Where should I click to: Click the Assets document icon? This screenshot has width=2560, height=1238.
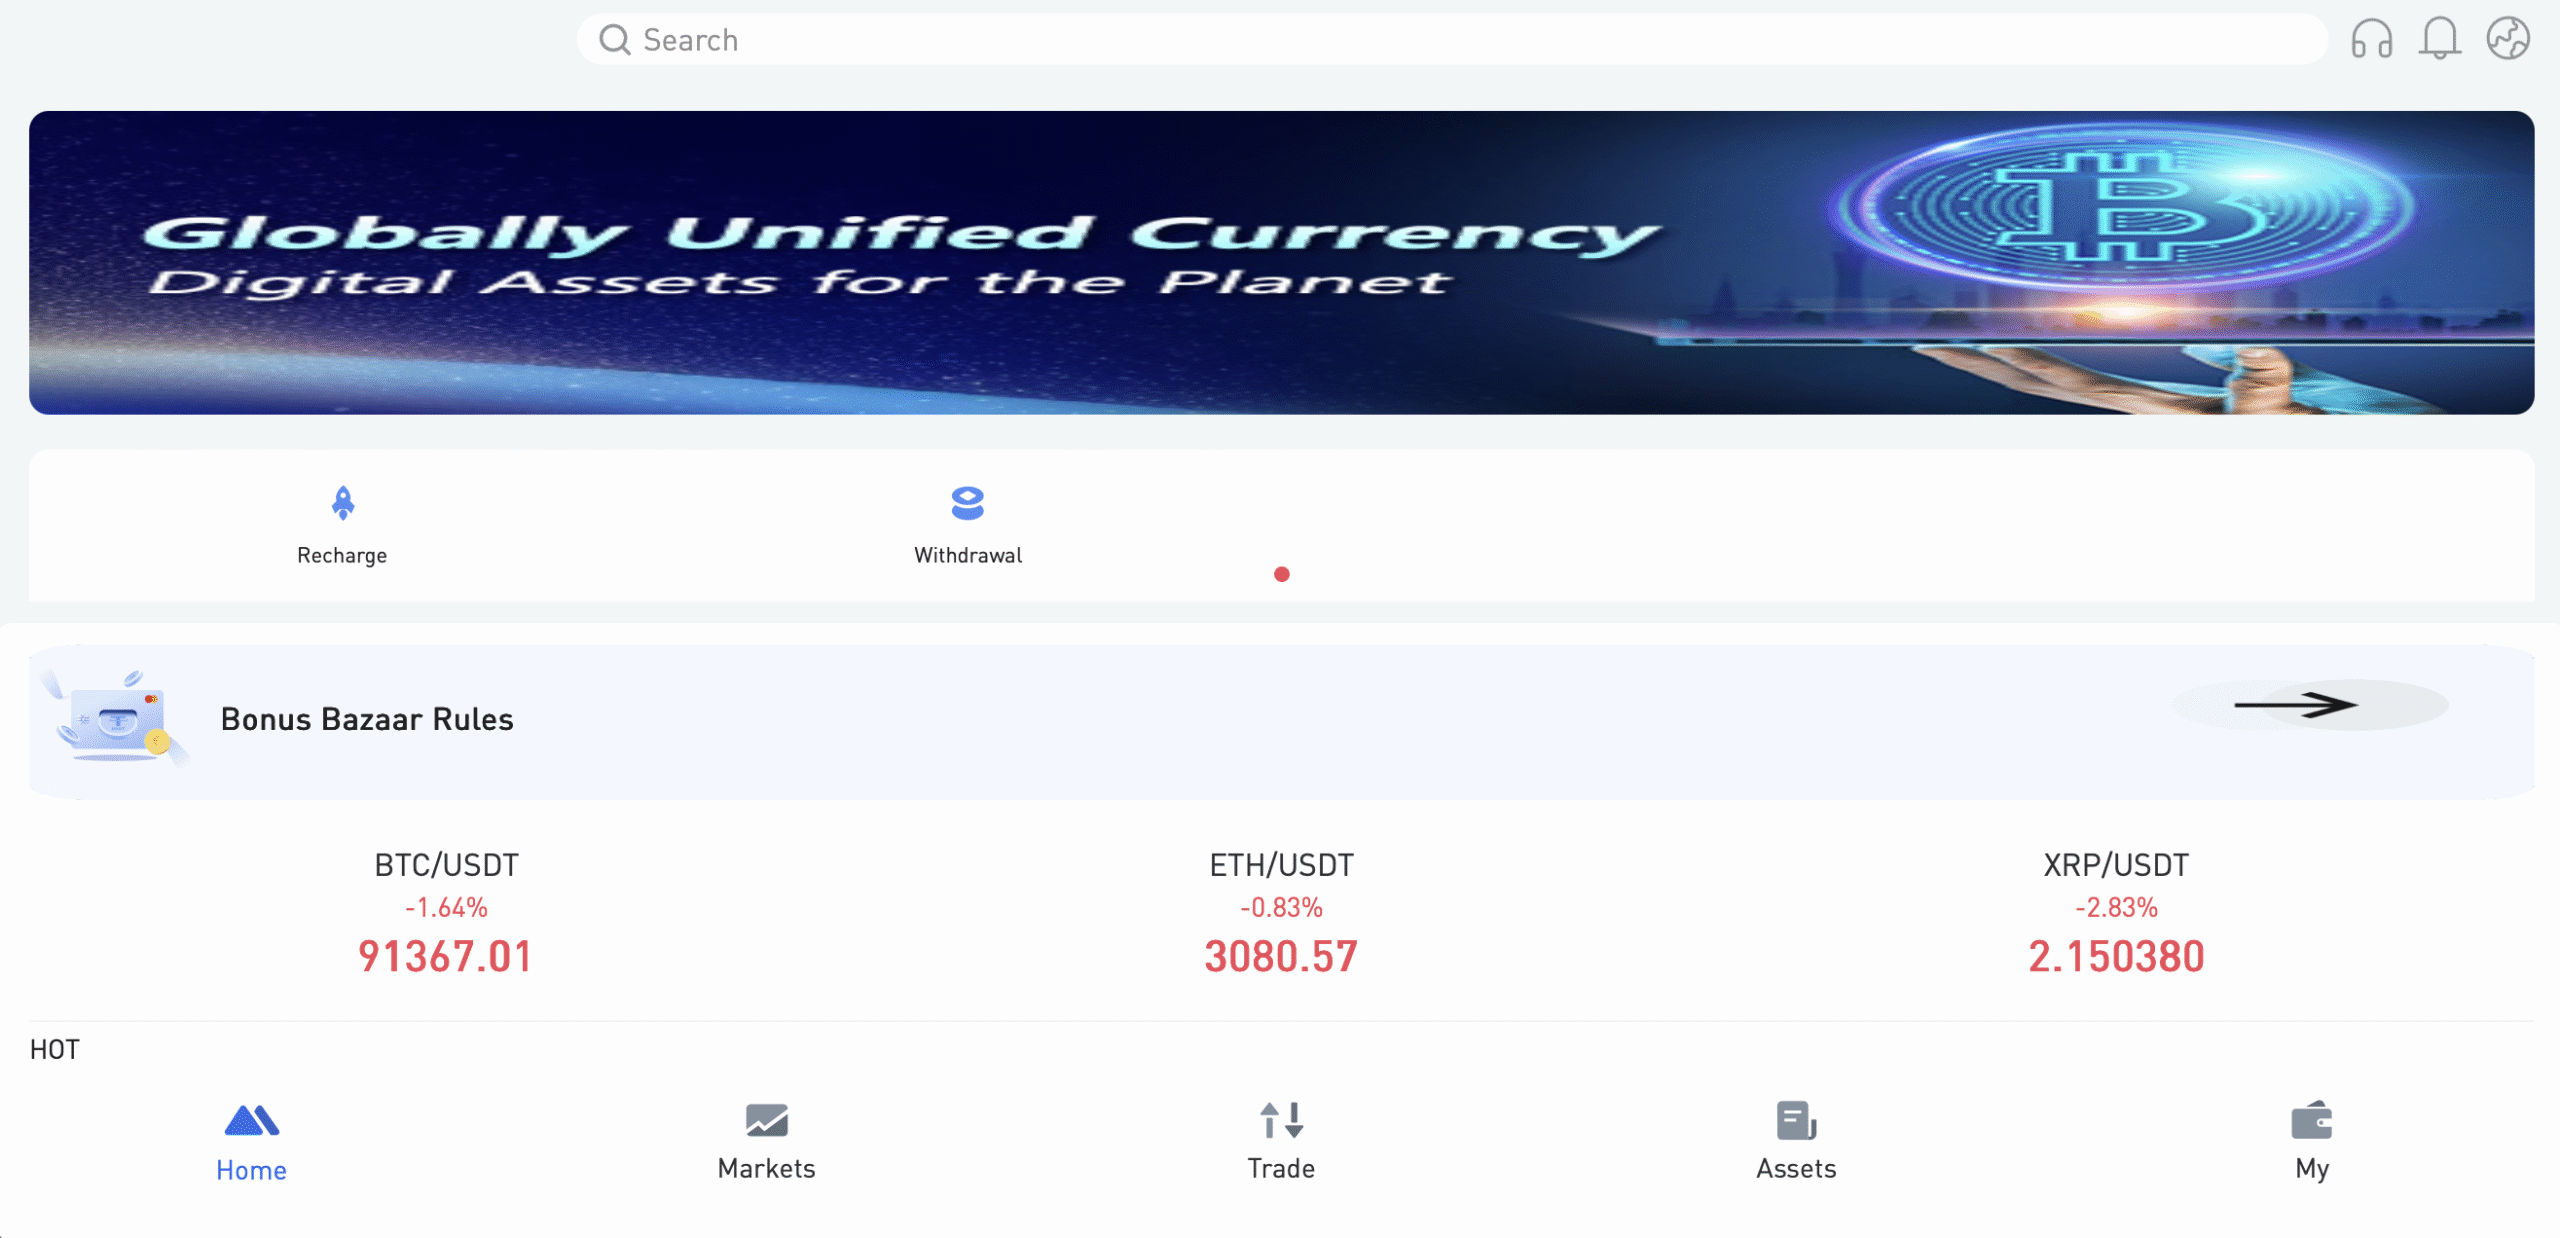tap(1796, 1120)
